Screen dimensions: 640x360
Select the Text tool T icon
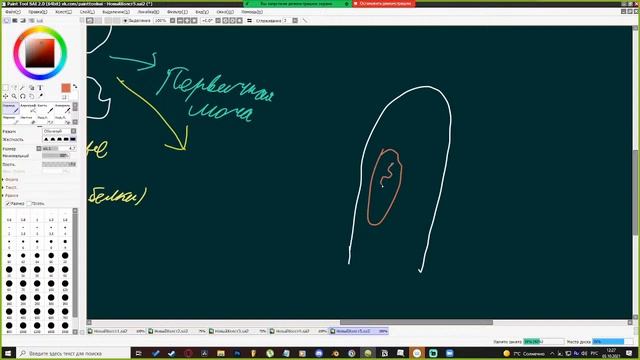point(40,88)
